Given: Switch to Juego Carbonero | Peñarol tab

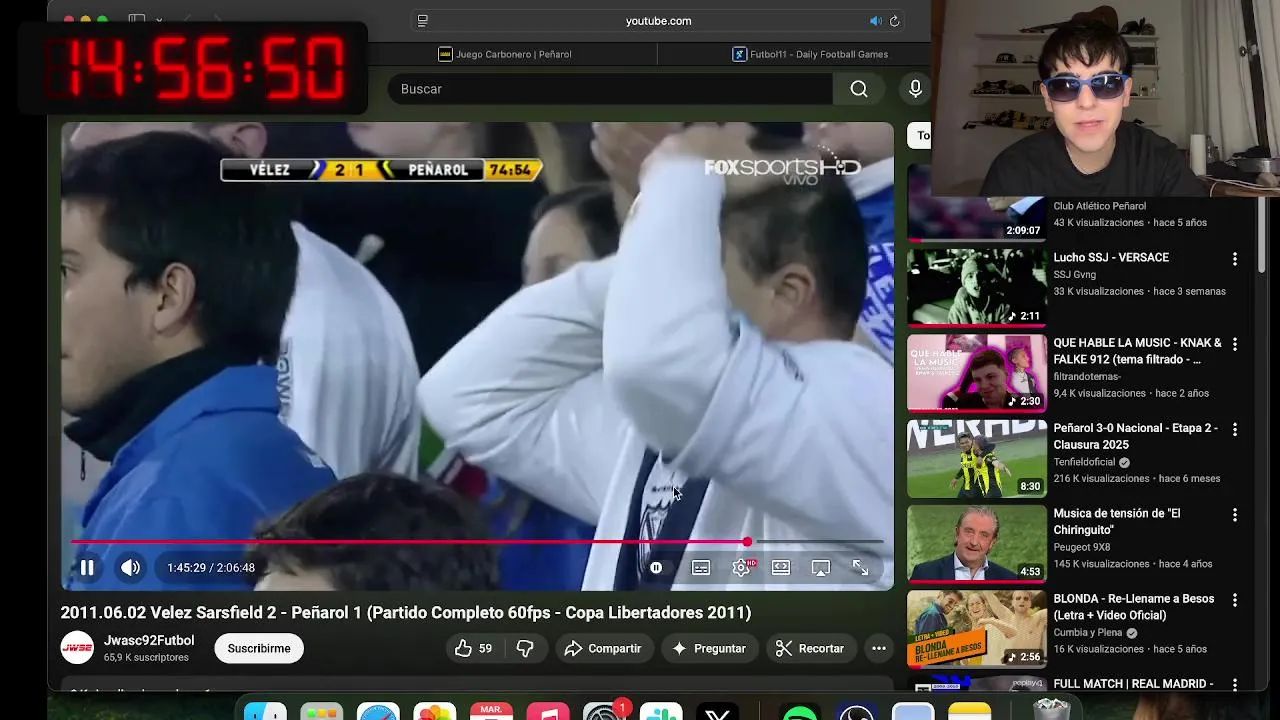Looking at the screenshot, I should coord(505,54).
